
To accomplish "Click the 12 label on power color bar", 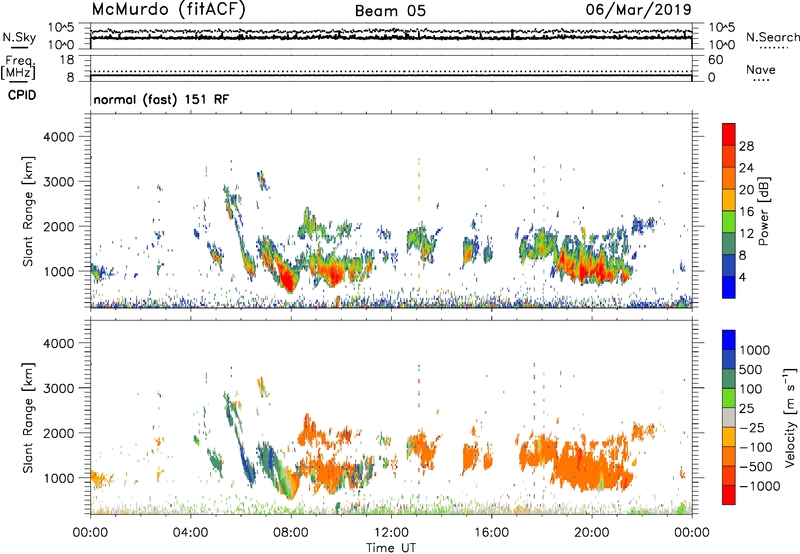I will pos(746,234).
